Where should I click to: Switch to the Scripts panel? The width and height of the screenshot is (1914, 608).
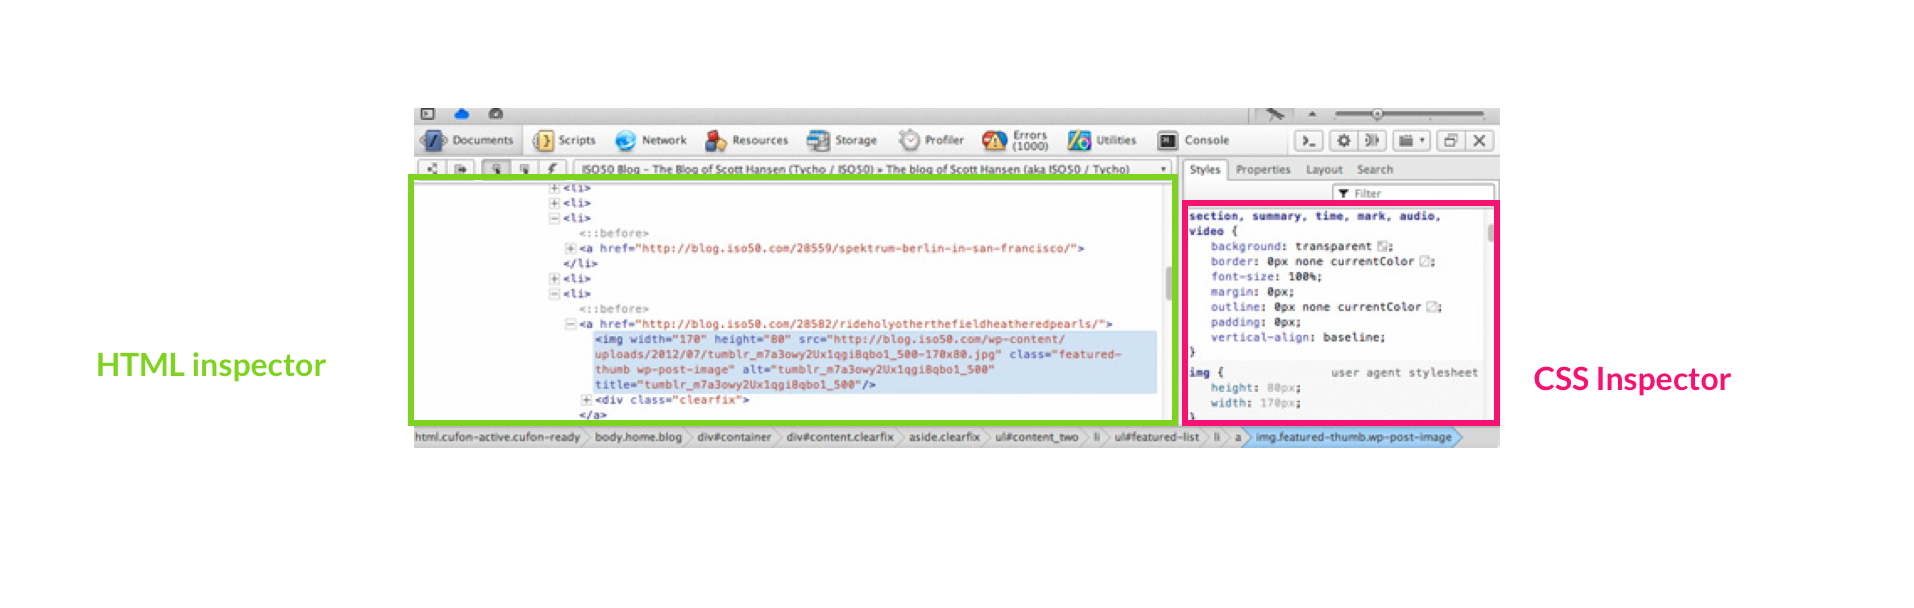click(x=565, y=141)
